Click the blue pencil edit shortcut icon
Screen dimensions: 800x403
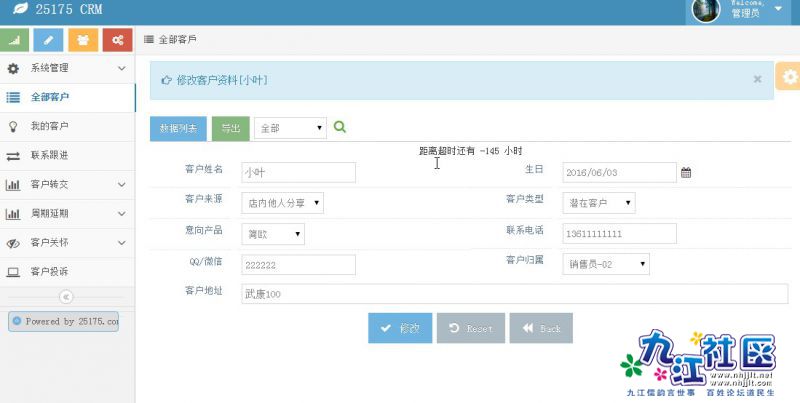(x=49, y=40)
